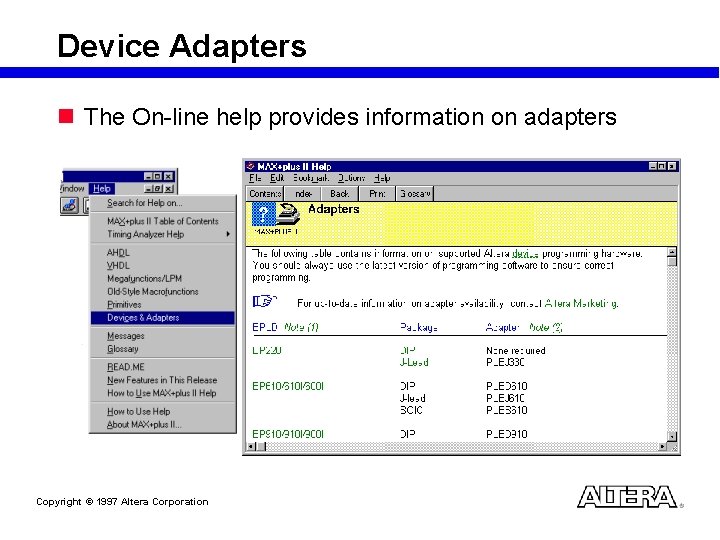
Task: Expand Timing Analyzer Help submenu arrow
Action: [228, 234]
